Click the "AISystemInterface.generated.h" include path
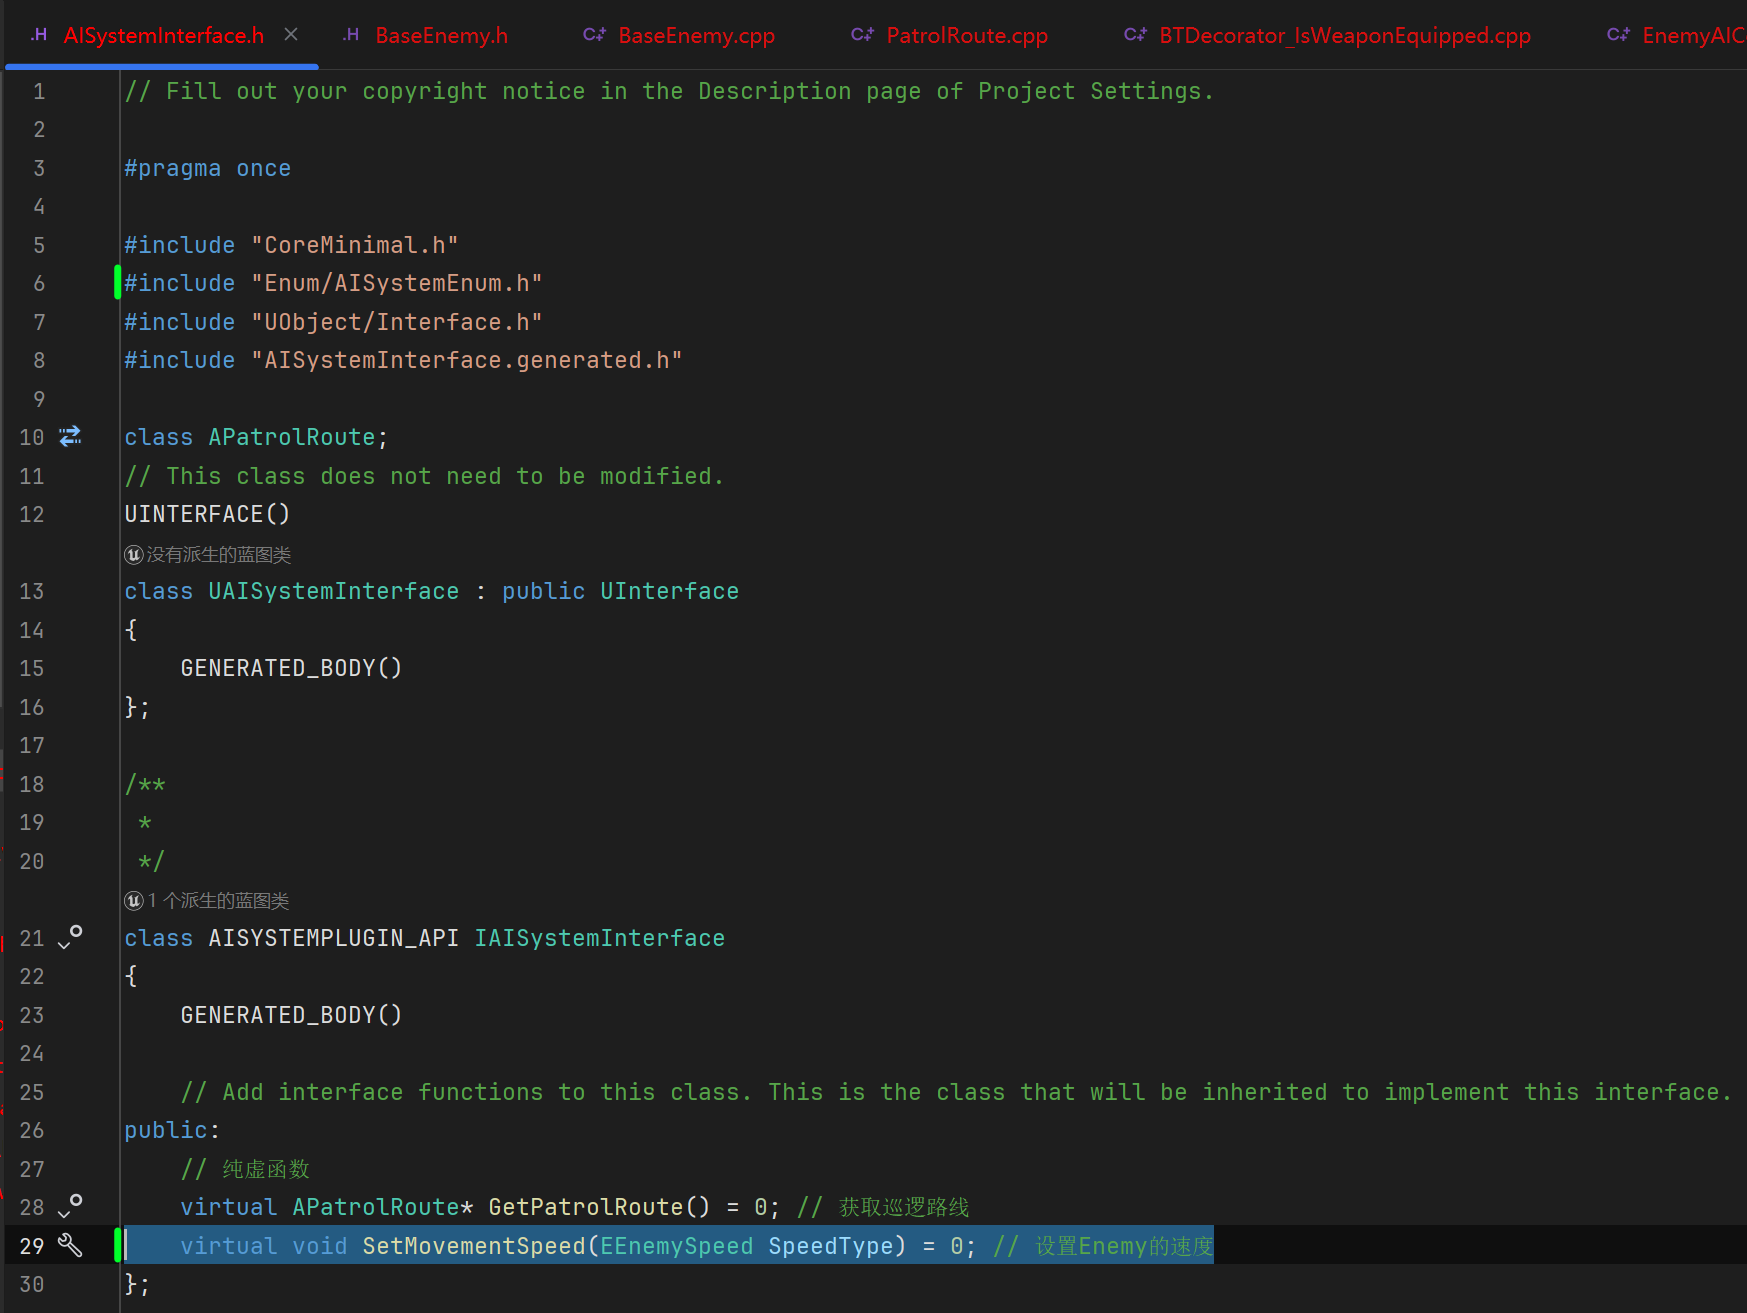 pyautogui.click(x=467, y=360)
